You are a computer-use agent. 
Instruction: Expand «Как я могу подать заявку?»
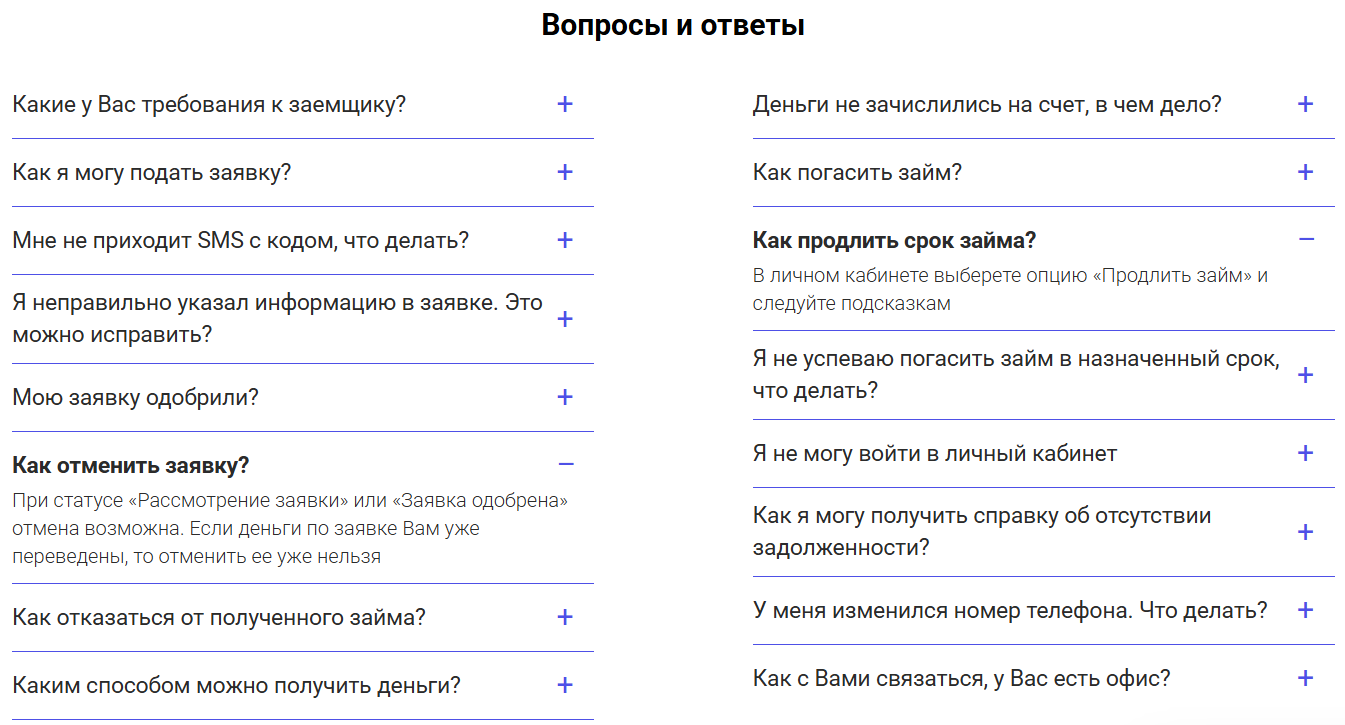[x=566, y=171]
